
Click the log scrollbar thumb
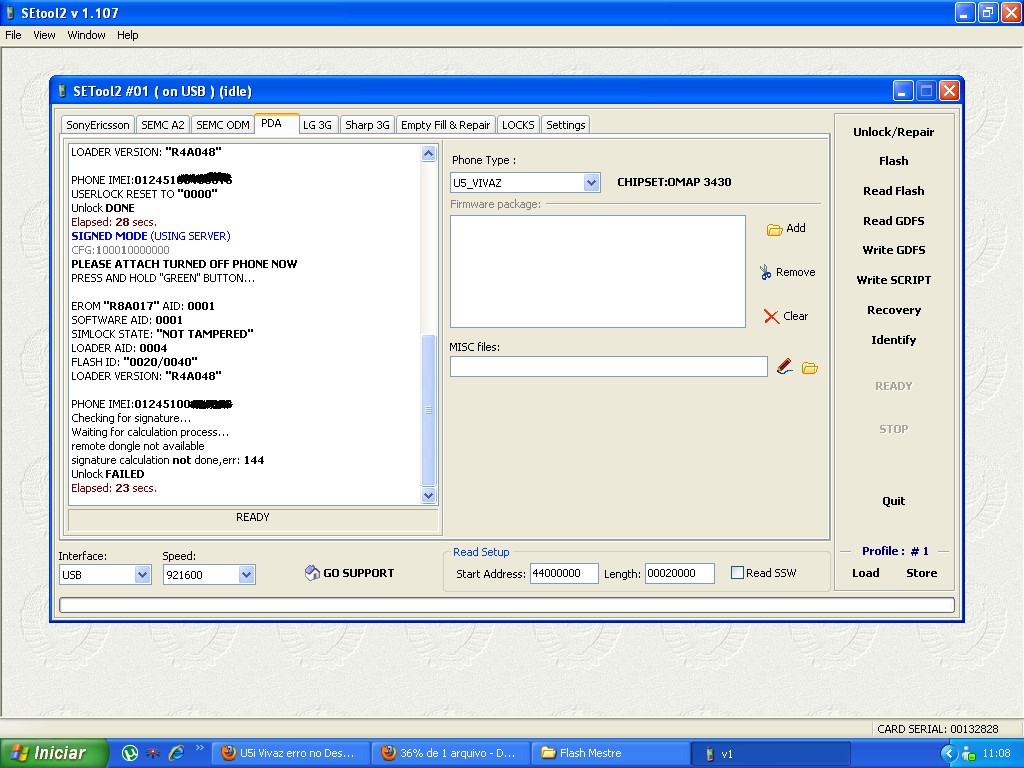click(x=428, y=409)
